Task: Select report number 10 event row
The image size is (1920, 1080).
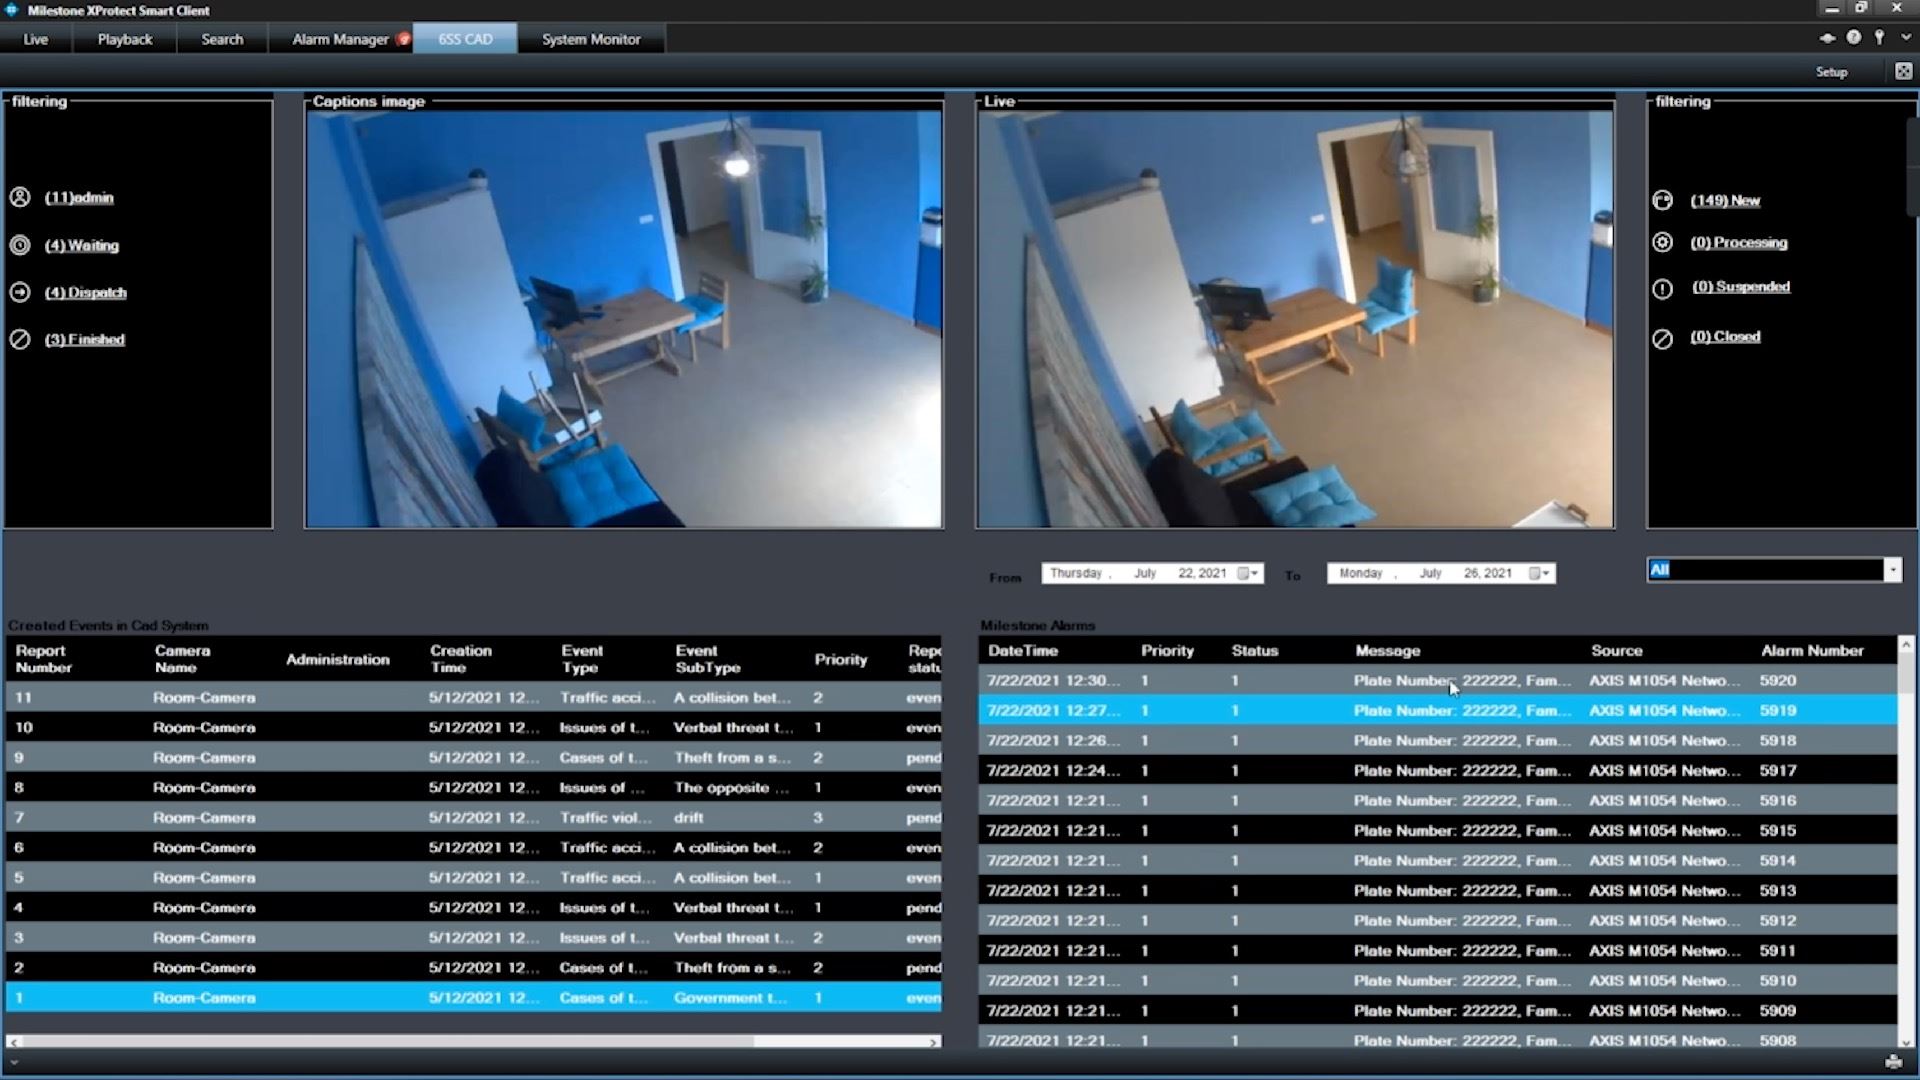Action: click(473, 727)
